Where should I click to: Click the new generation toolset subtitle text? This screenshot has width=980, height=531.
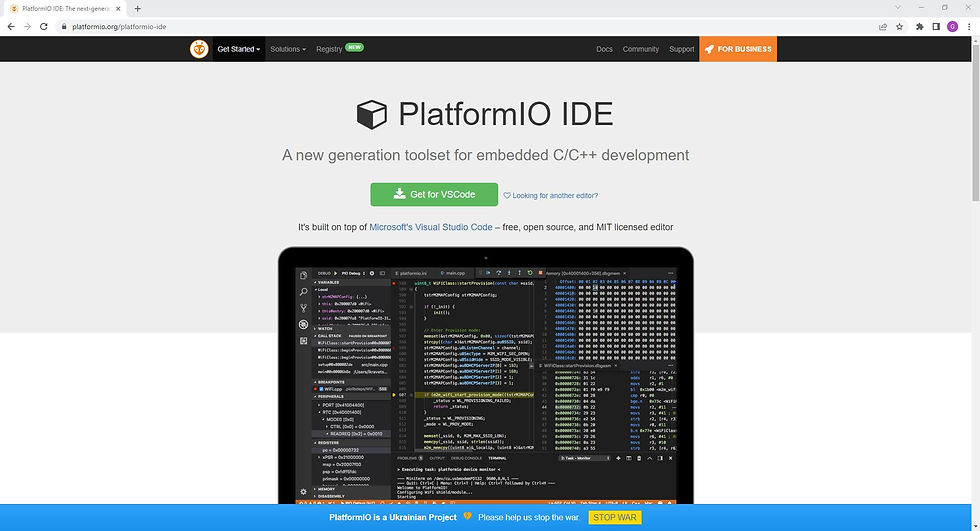pos(486,155)
